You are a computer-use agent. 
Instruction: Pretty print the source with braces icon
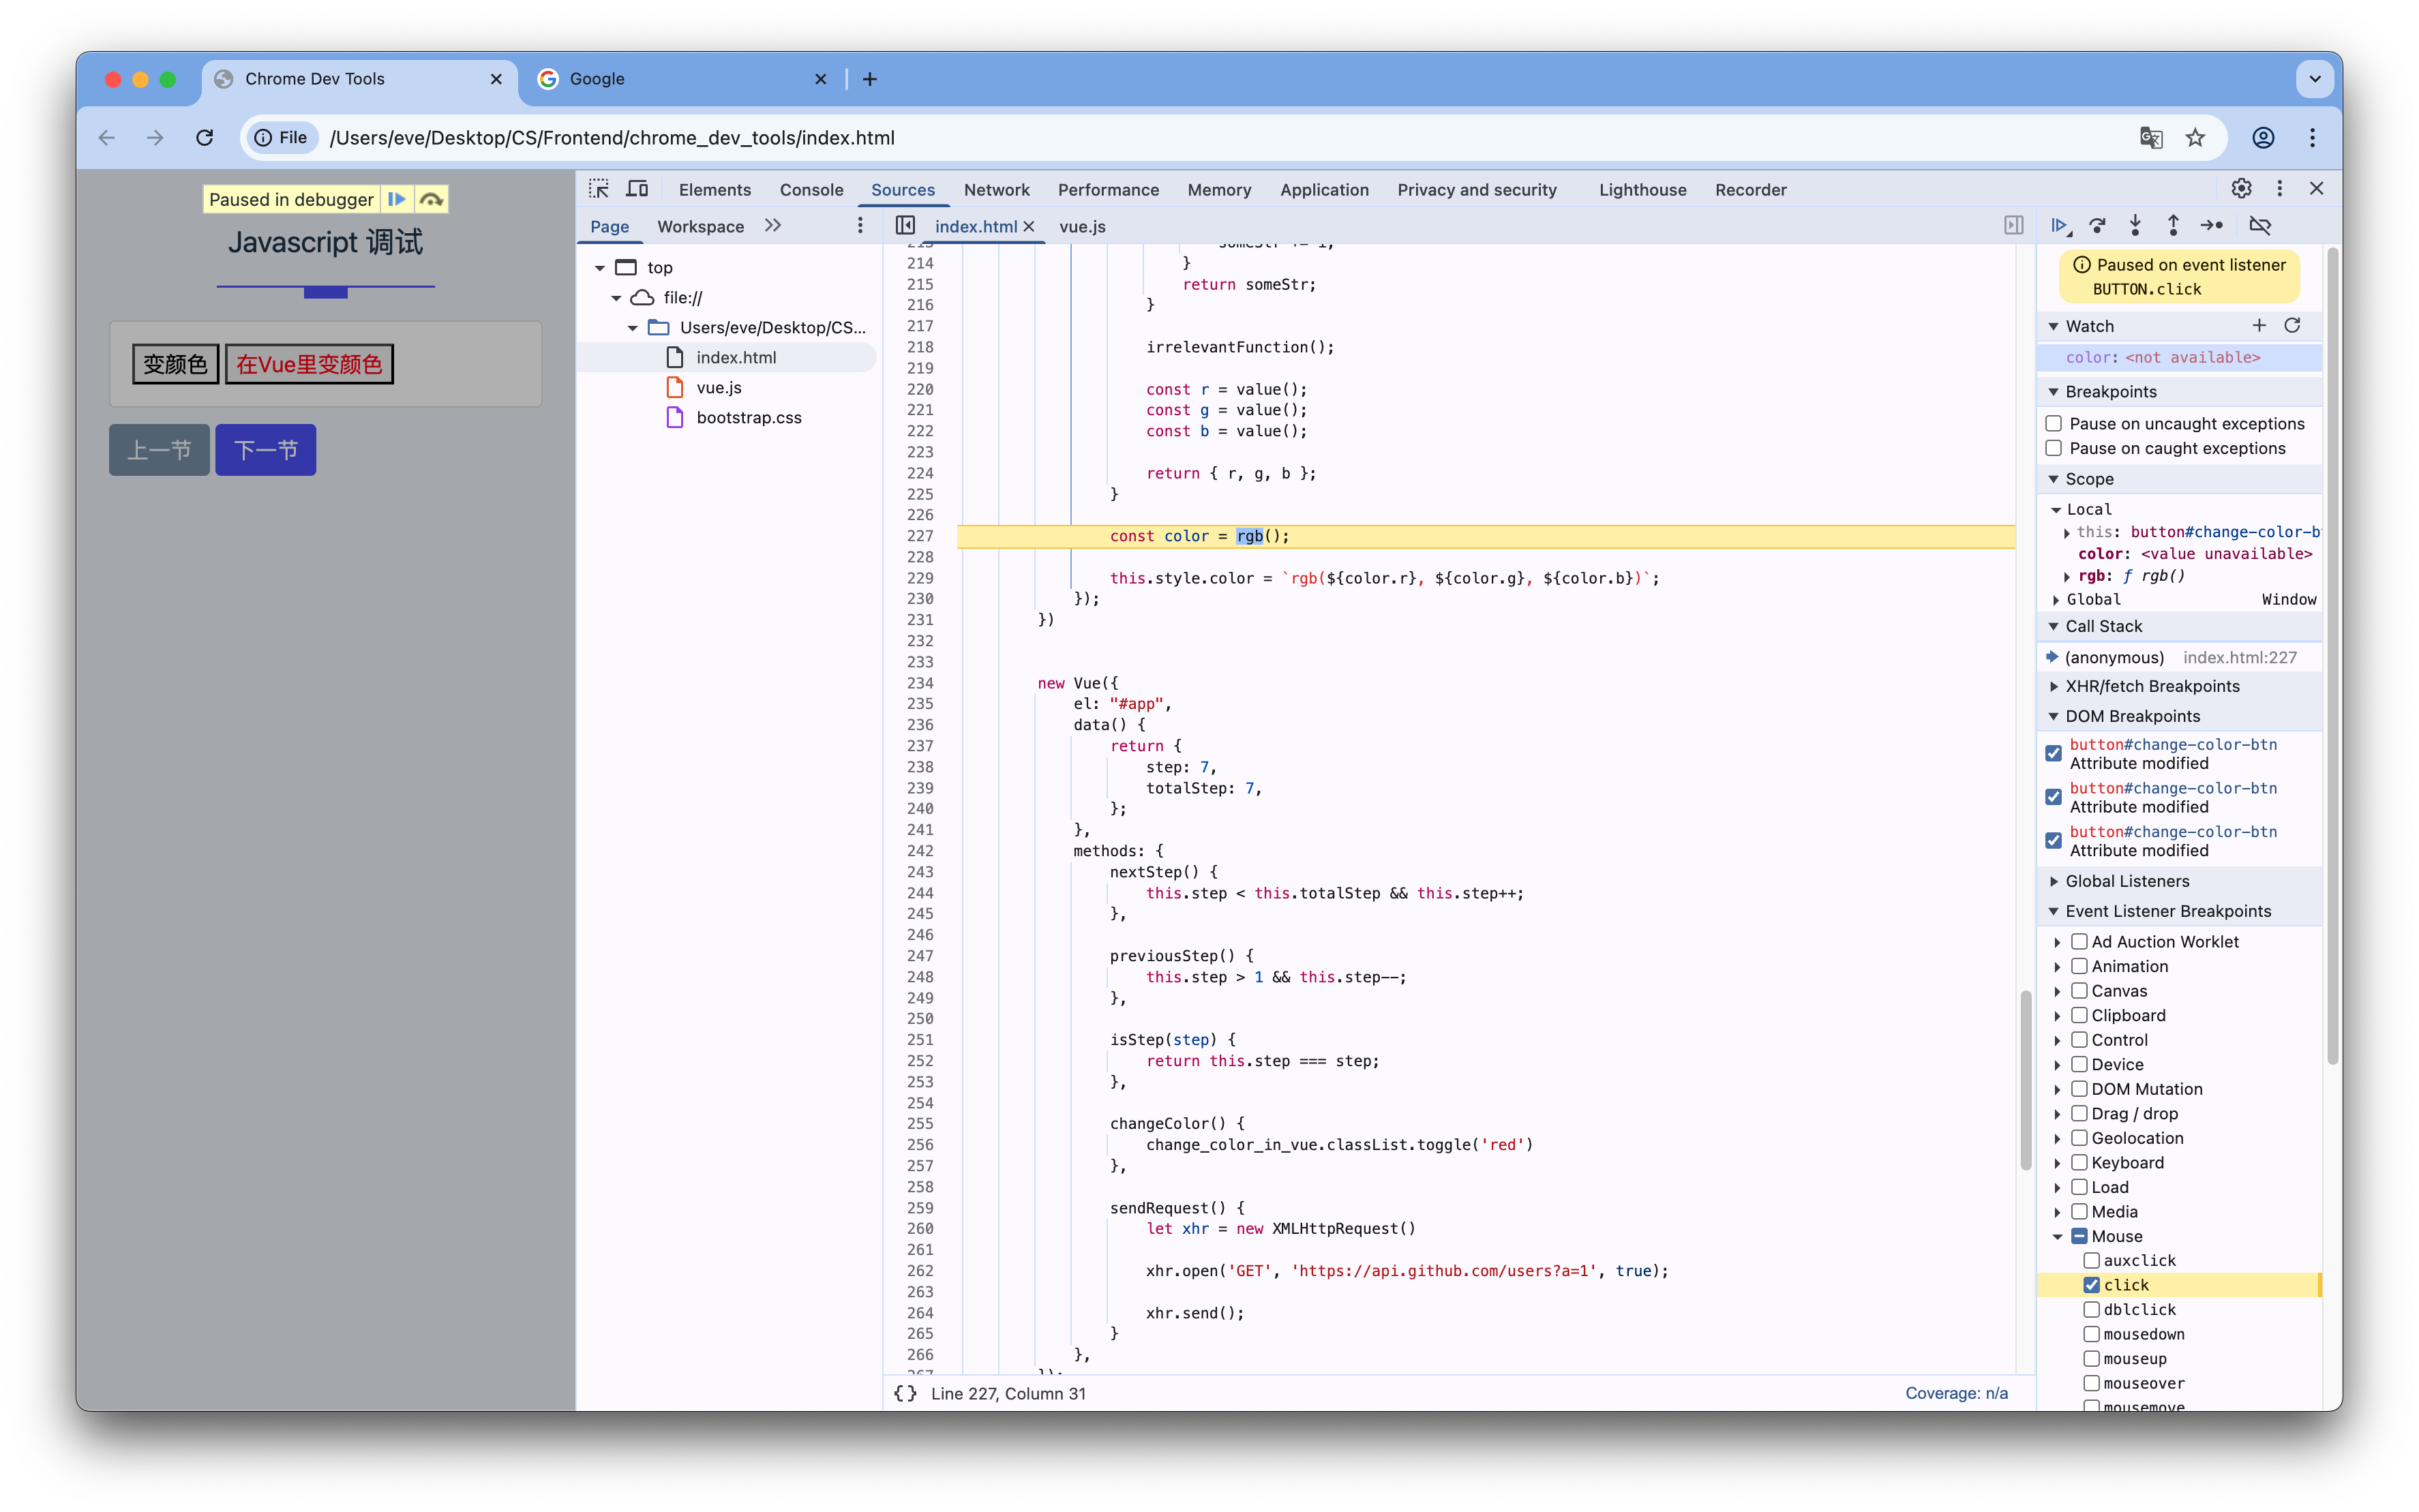(x=905, y=1393)
